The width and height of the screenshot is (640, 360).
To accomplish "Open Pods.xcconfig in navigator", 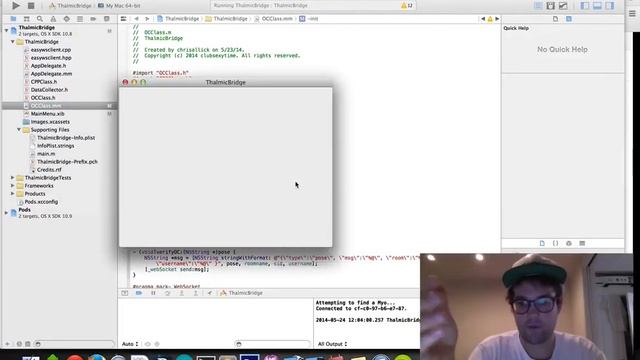I will (41, 202).
